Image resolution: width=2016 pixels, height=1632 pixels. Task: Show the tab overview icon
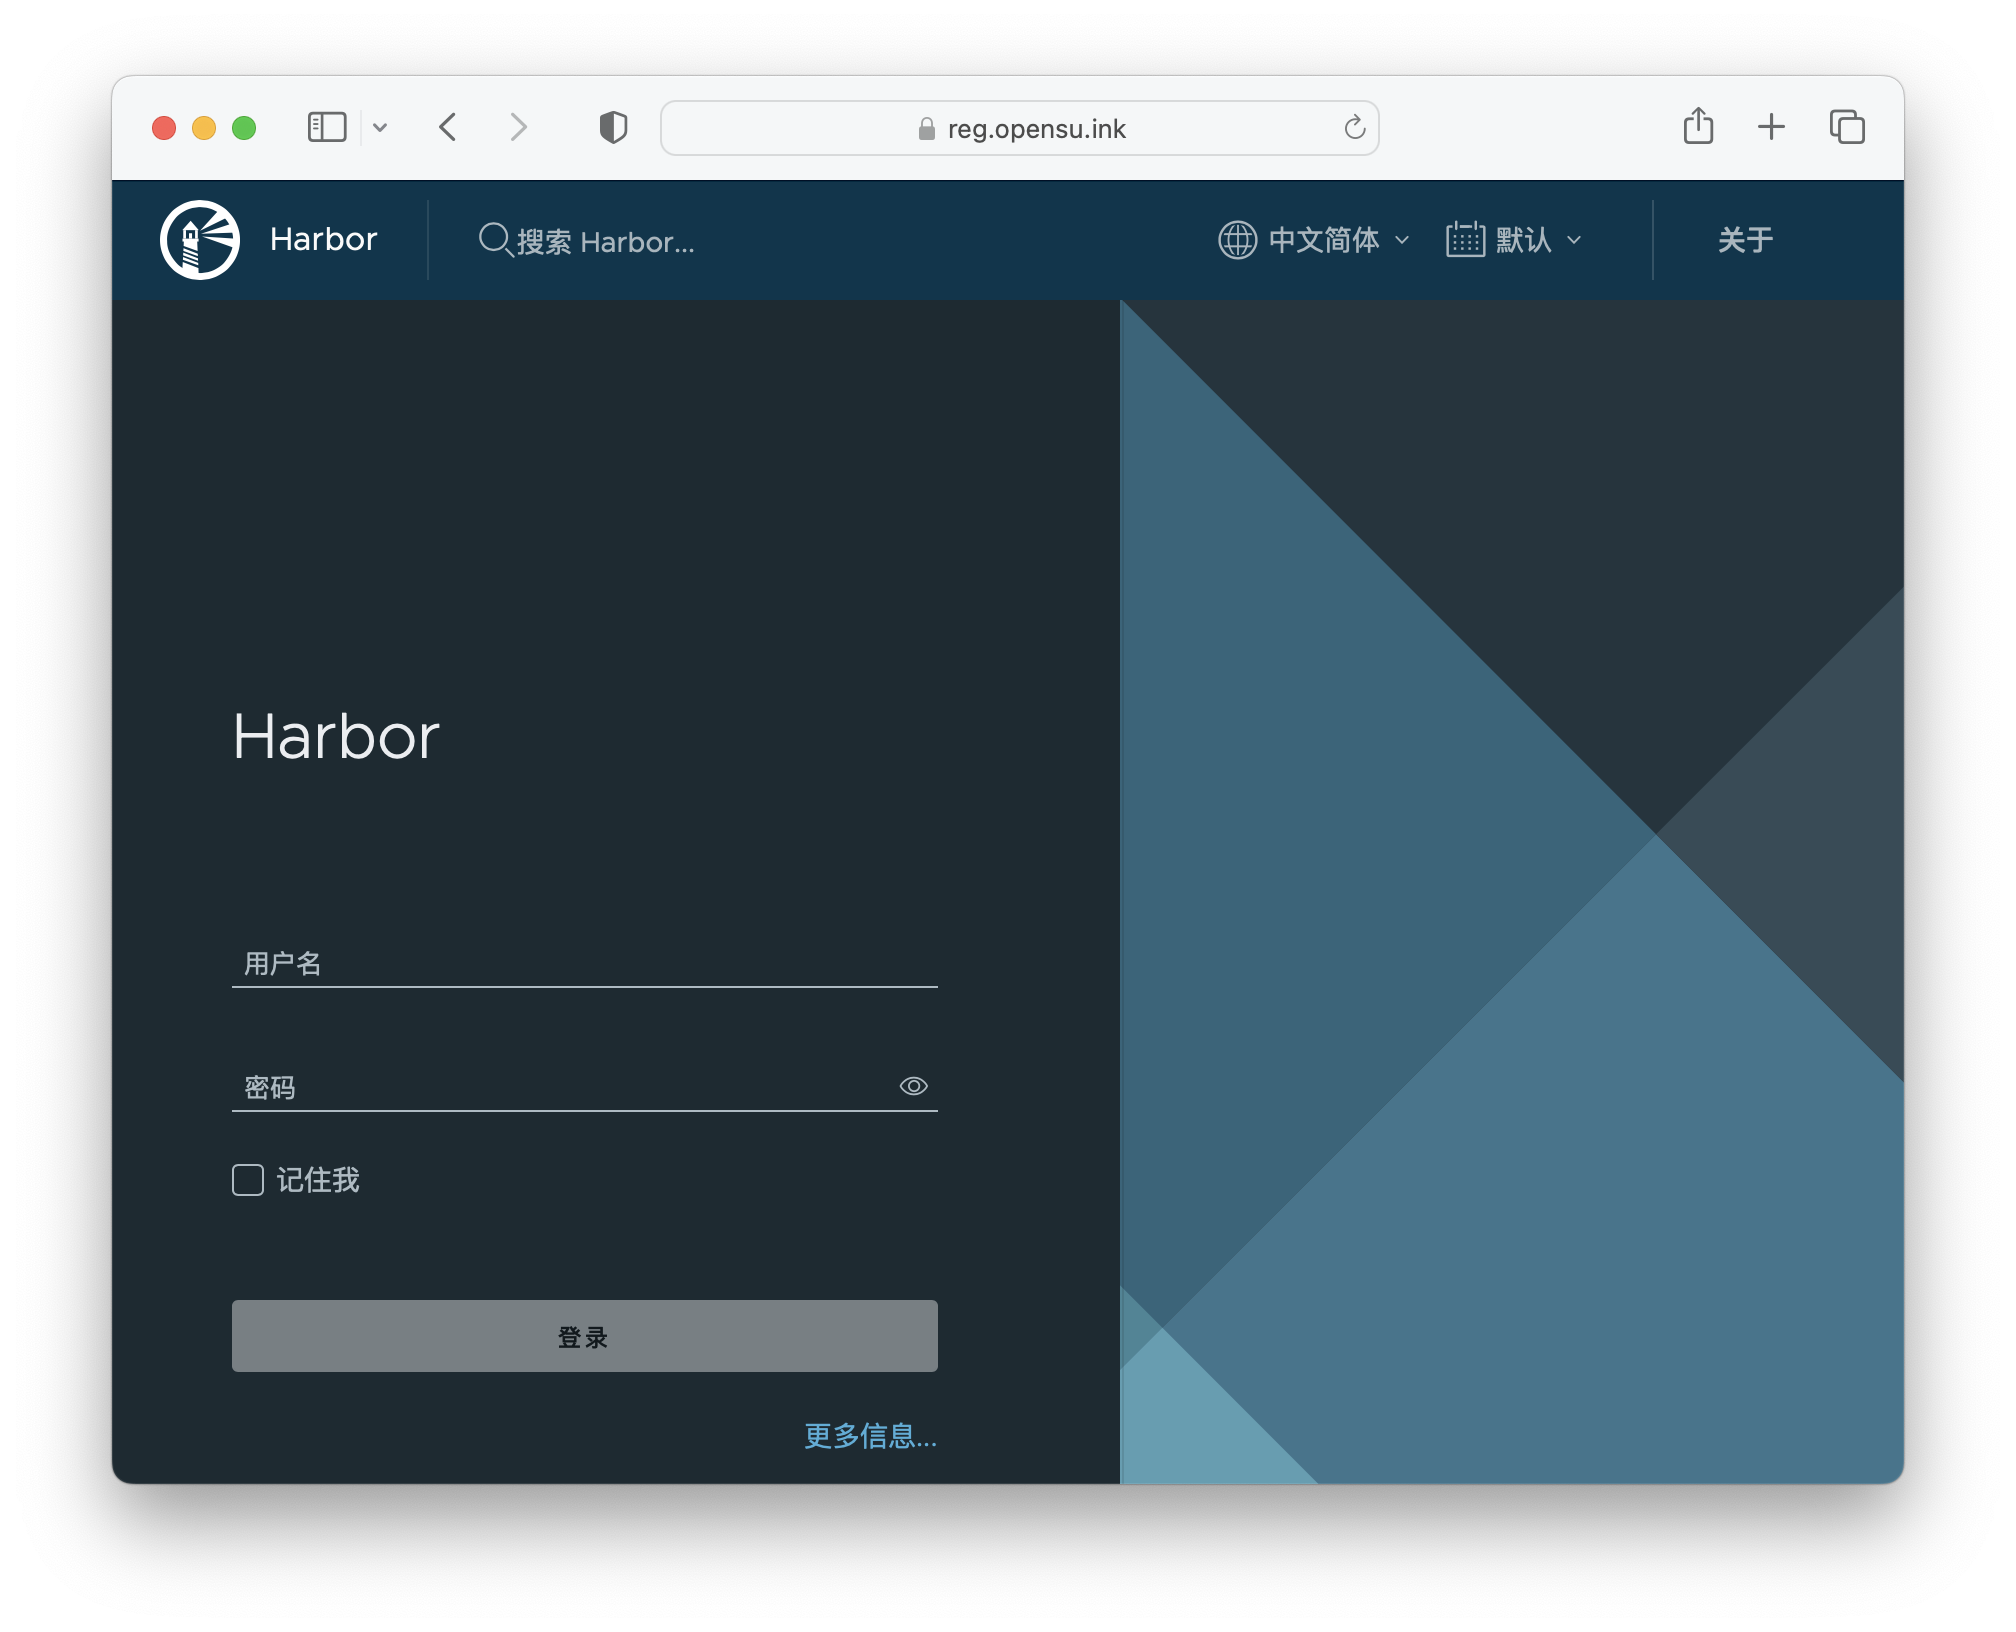[x=1847, y=127]
